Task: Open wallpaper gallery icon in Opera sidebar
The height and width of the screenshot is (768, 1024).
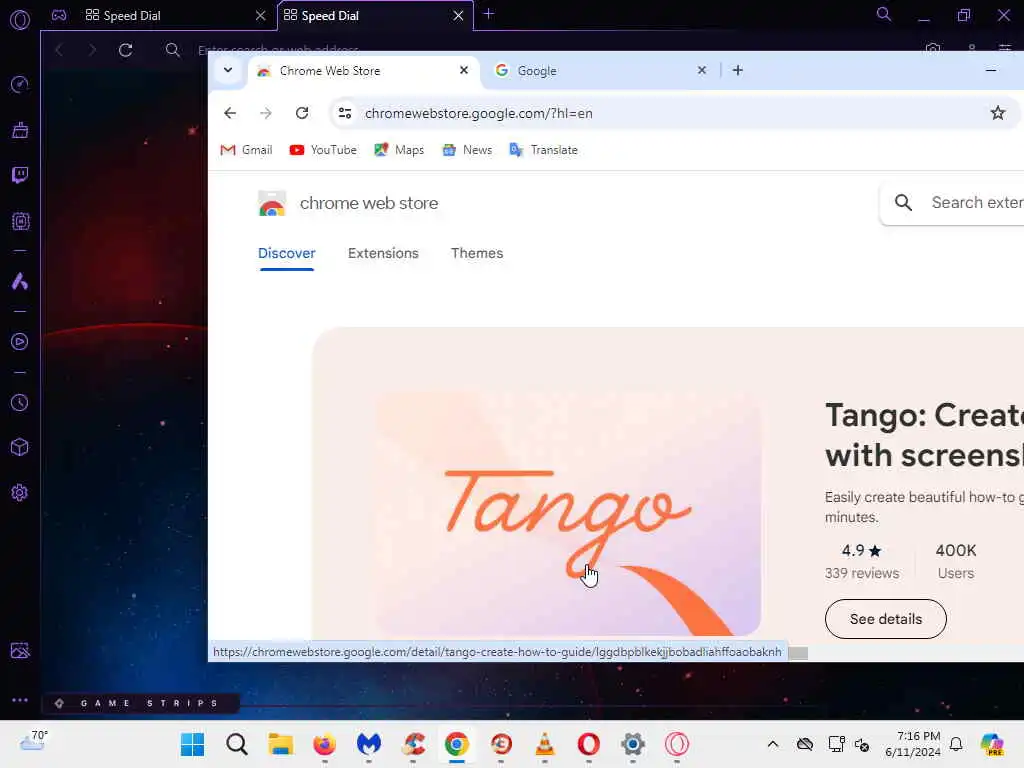Action: [x=20, y=650]
